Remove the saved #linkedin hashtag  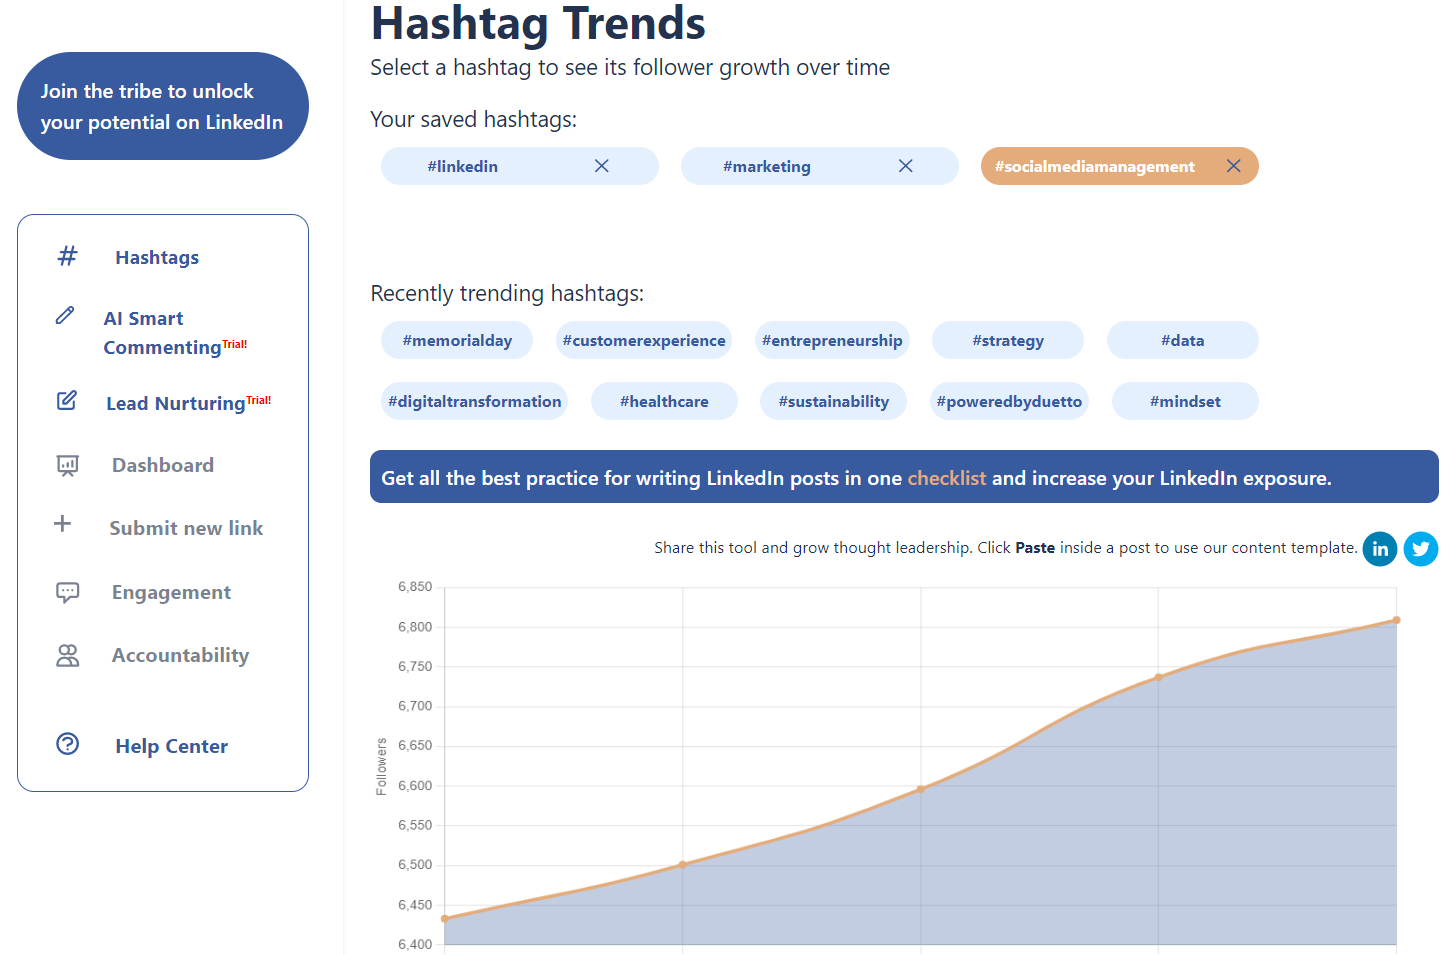(x=601, y=166)
